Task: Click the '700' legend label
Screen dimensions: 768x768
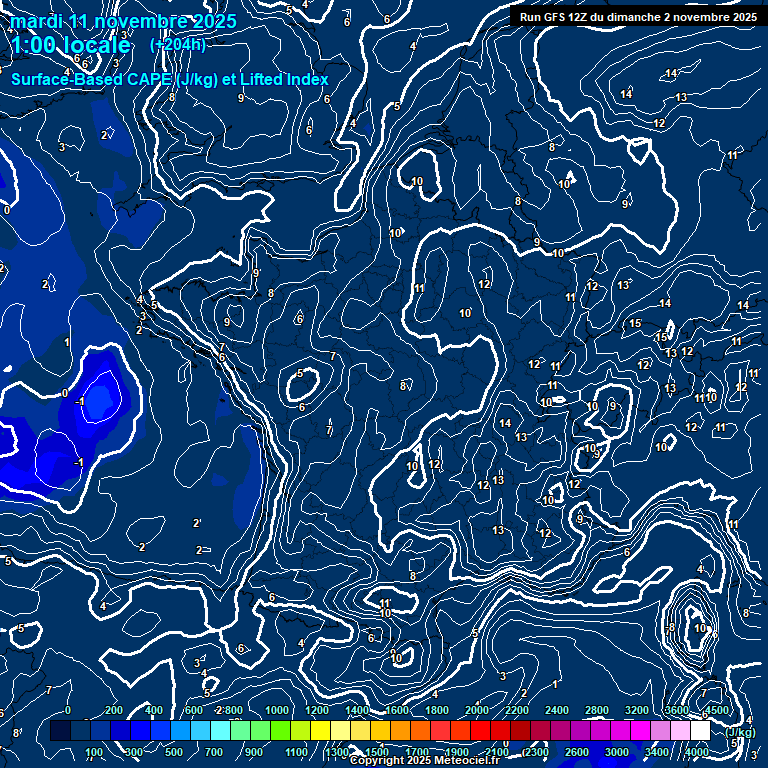Action: click(x=214, y=752)
